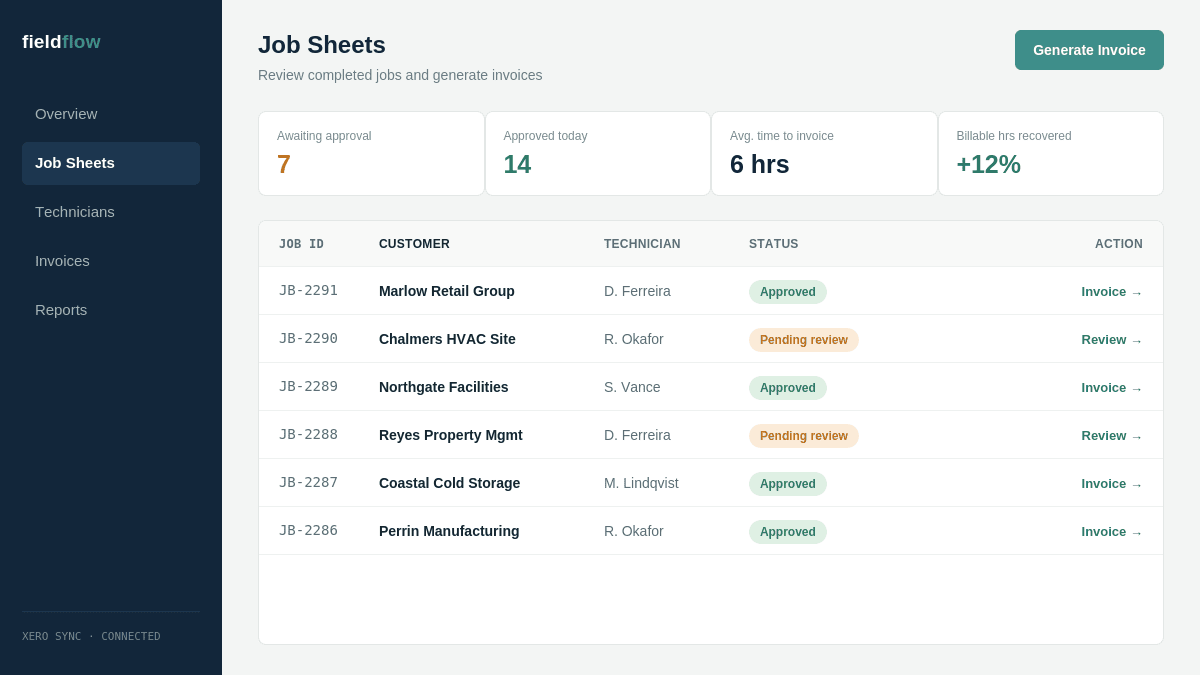Click the Generate Invoice button

[x=1089, y=50]
